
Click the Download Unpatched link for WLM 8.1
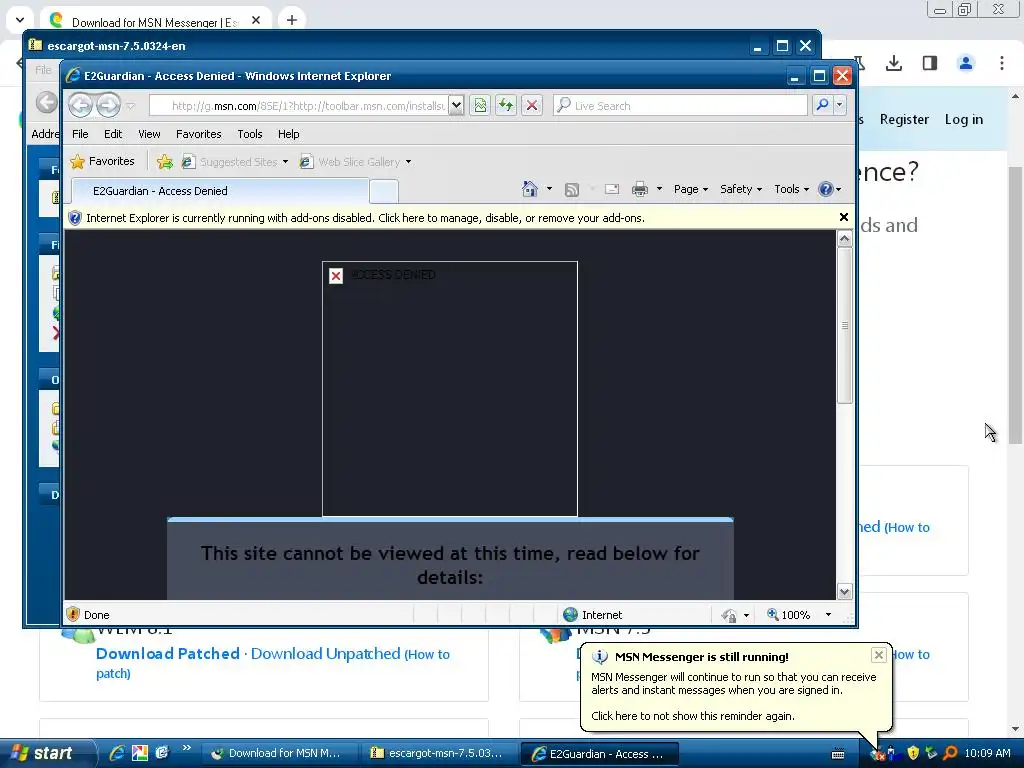point(325,654)
